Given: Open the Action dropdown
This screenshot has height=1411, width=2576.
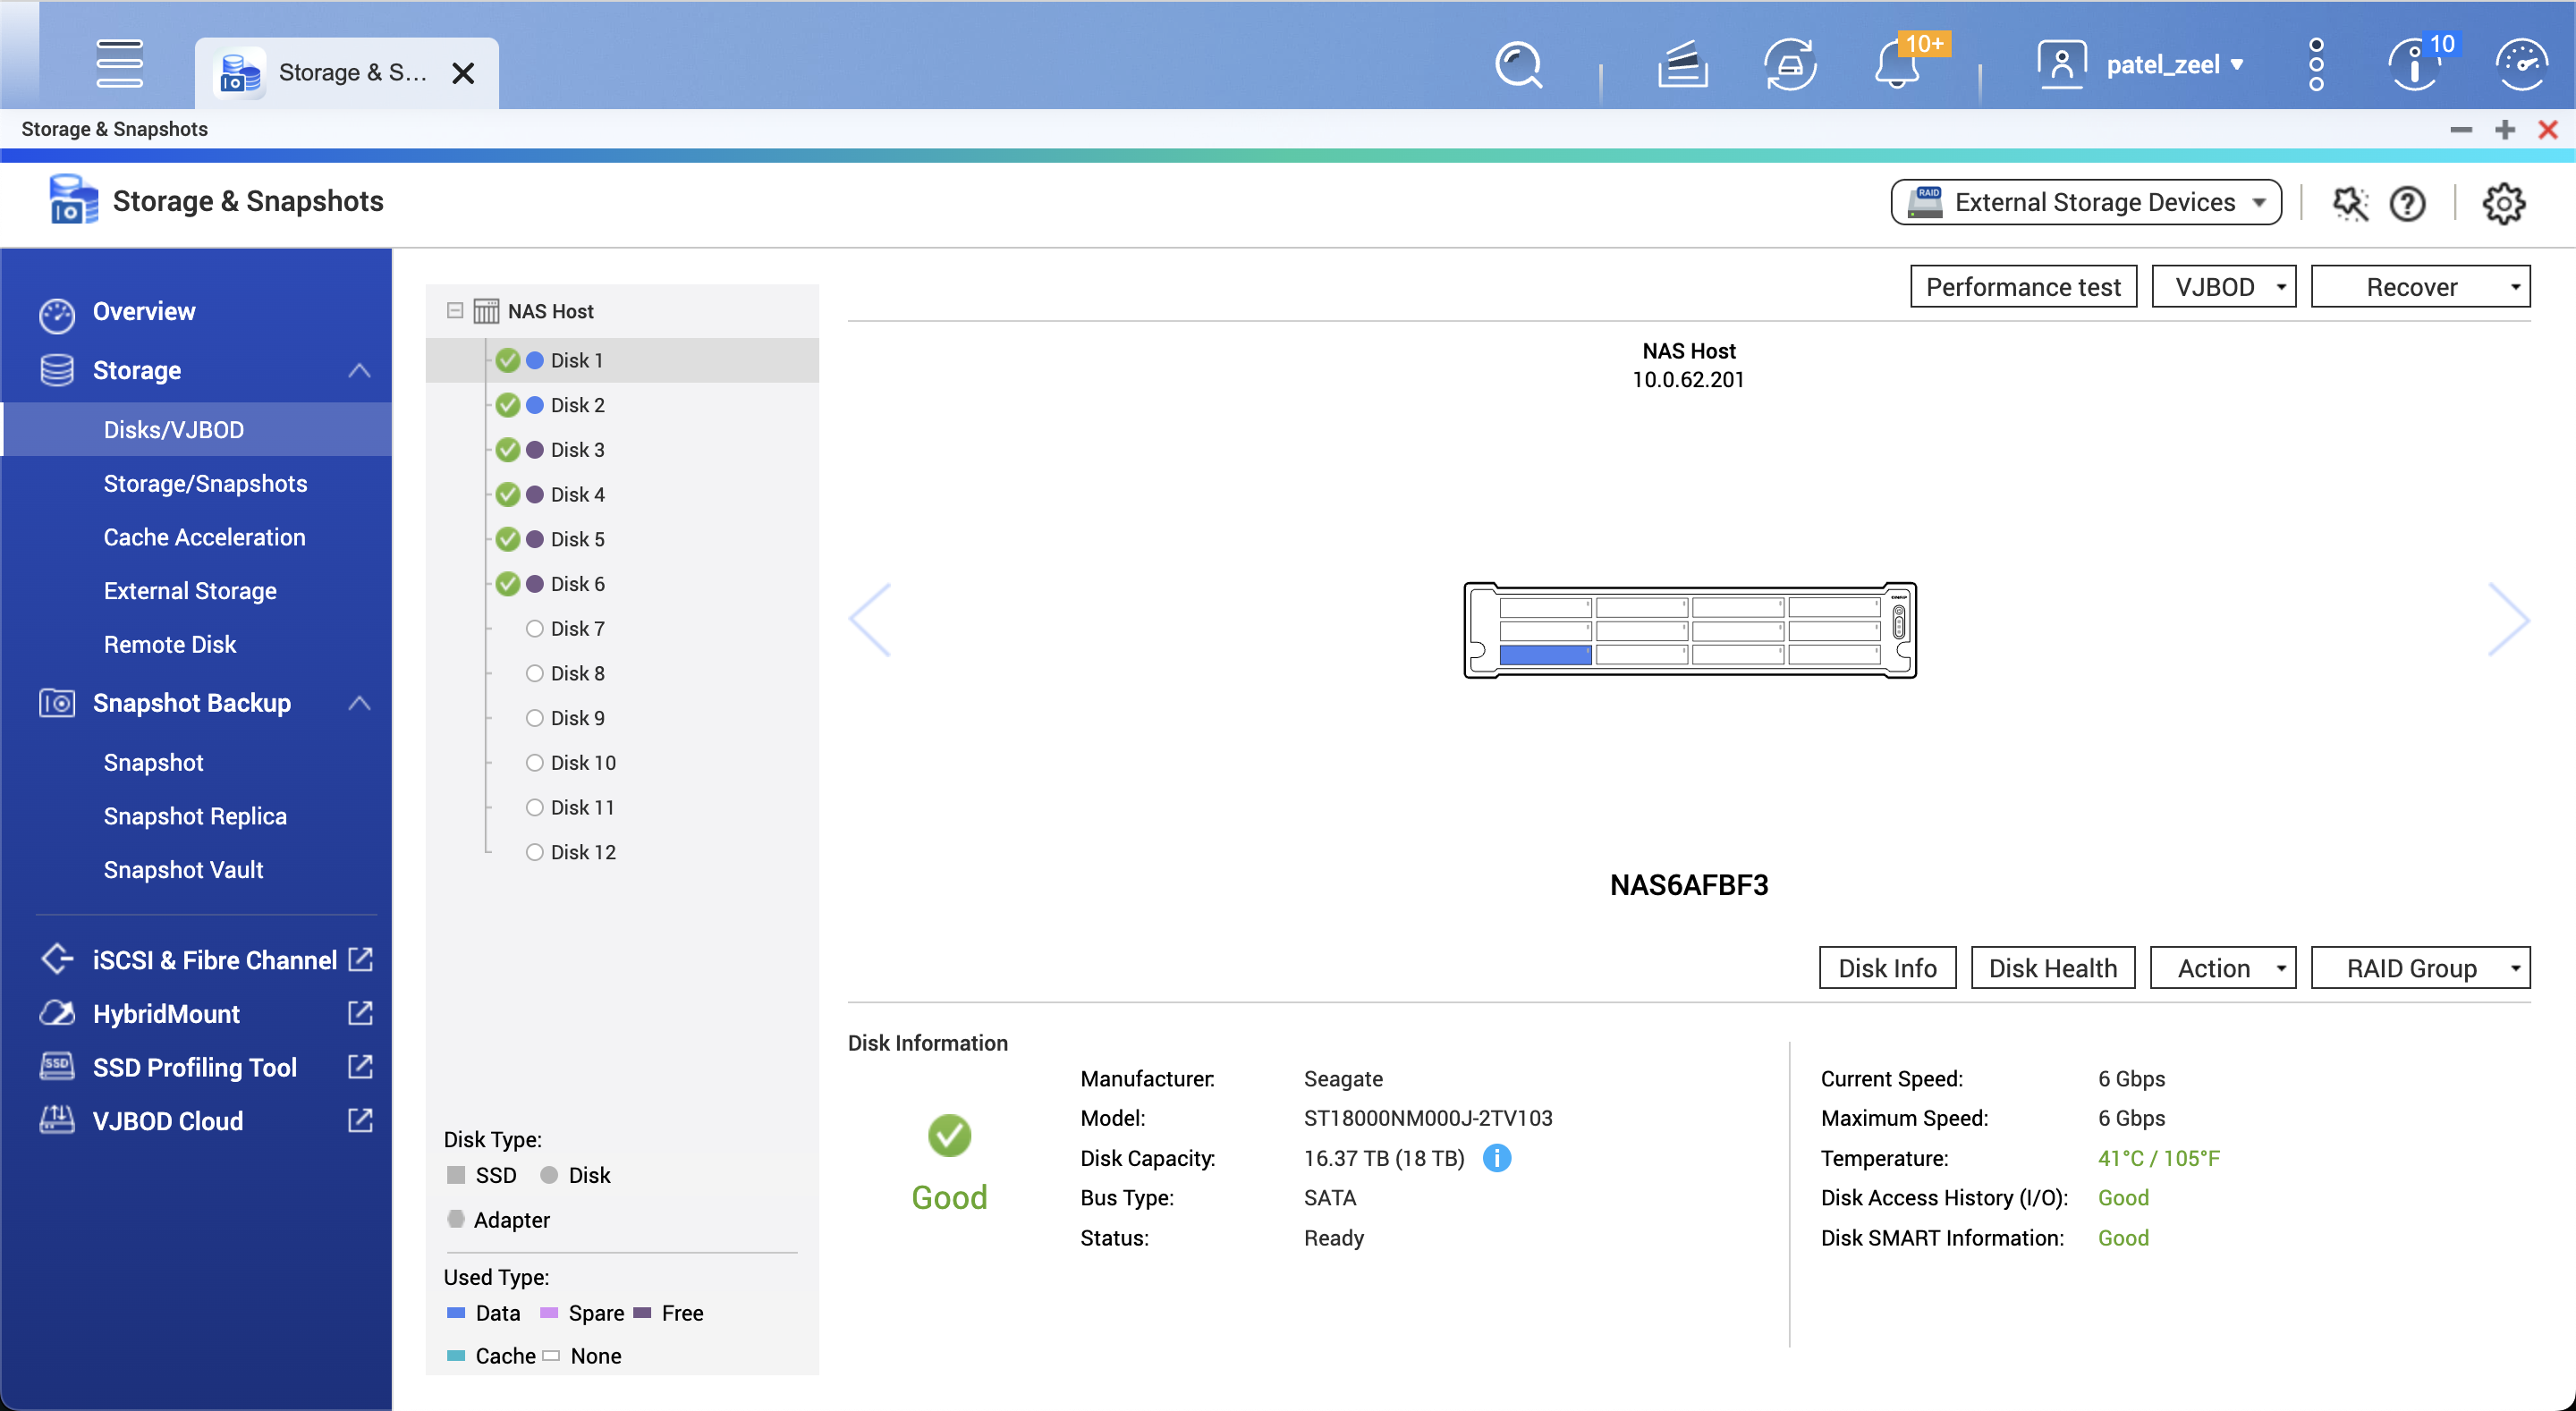Looking at the screenshot, I should (x=2223, y=968).
